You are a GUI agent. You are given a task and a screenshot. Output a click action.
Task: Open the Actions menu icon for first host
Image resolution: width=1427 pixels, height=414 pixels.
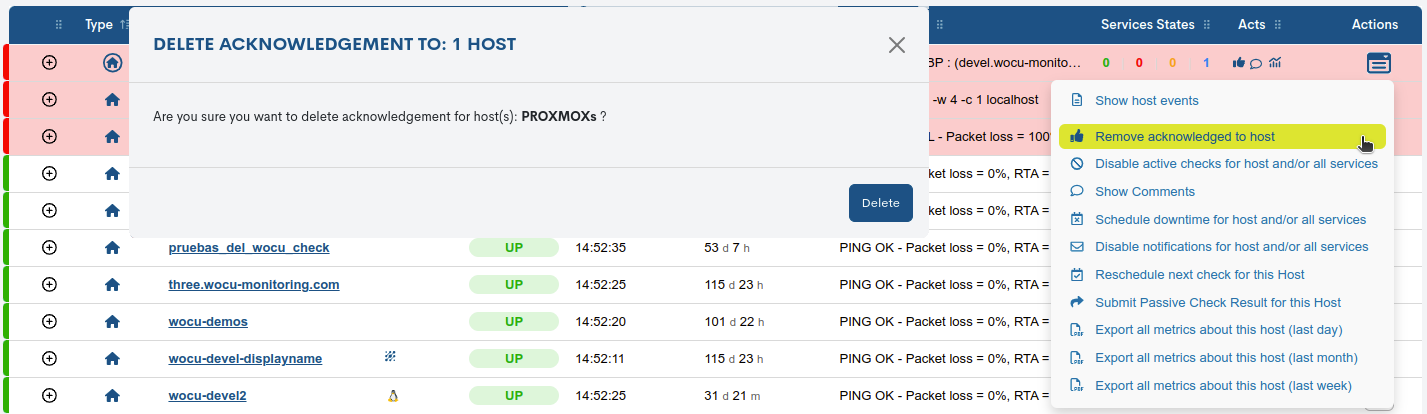pyautogui.click(x=1378, y=63)
